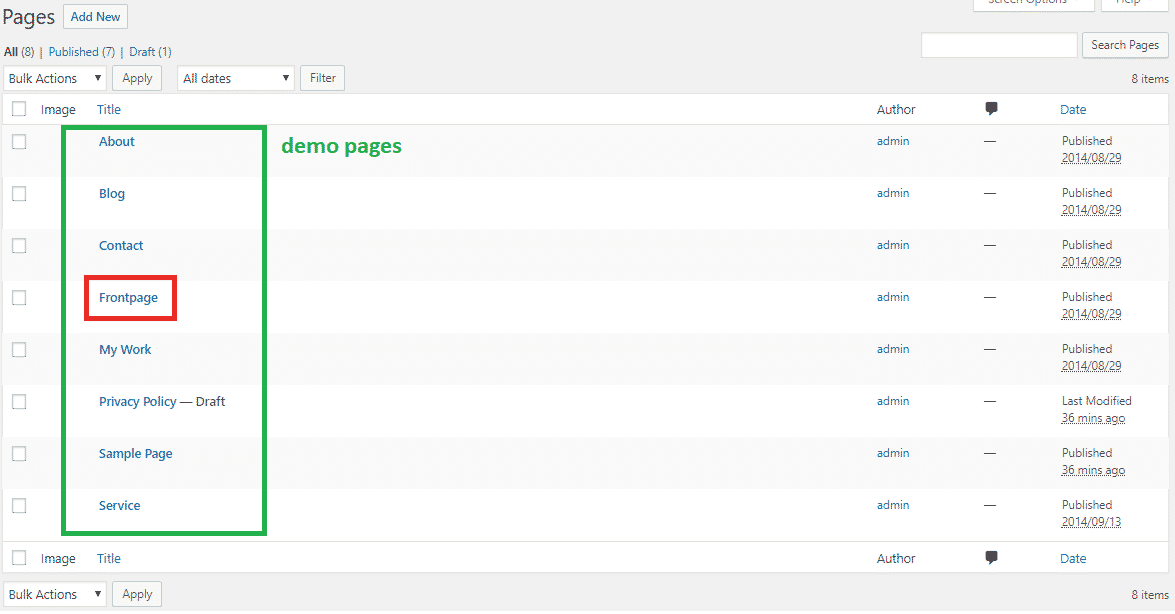
Task: Mark the My Work page checkbox
Action: pyautogui.click(x=19, y=349)
